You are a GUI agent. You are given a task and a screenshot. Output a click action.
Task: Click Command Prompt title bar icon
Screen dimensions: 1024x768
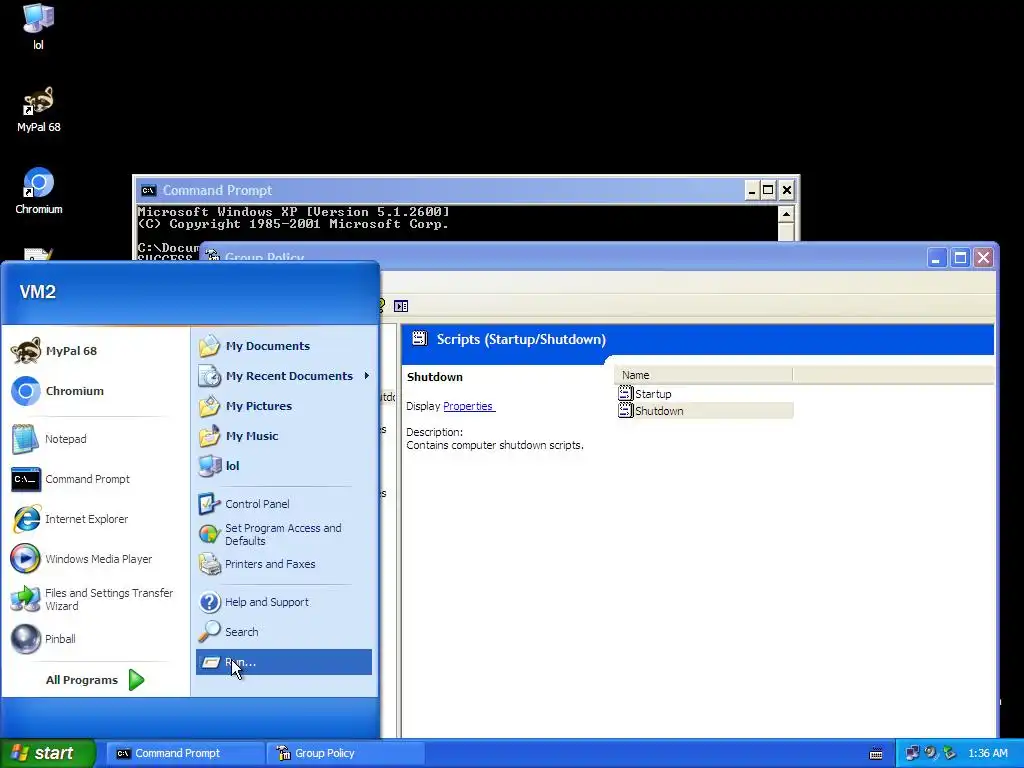149,190
